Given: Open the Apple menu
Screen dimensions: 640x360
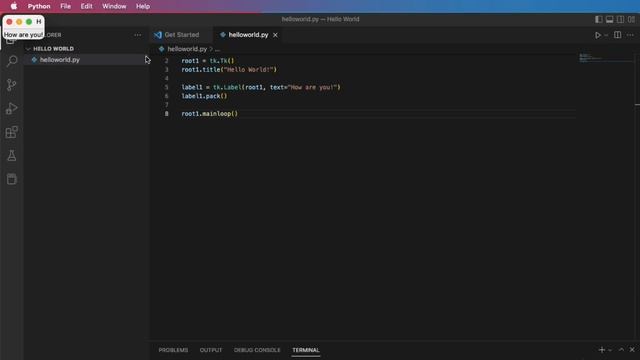Looking at the screenshot, I should click(13, 7).
